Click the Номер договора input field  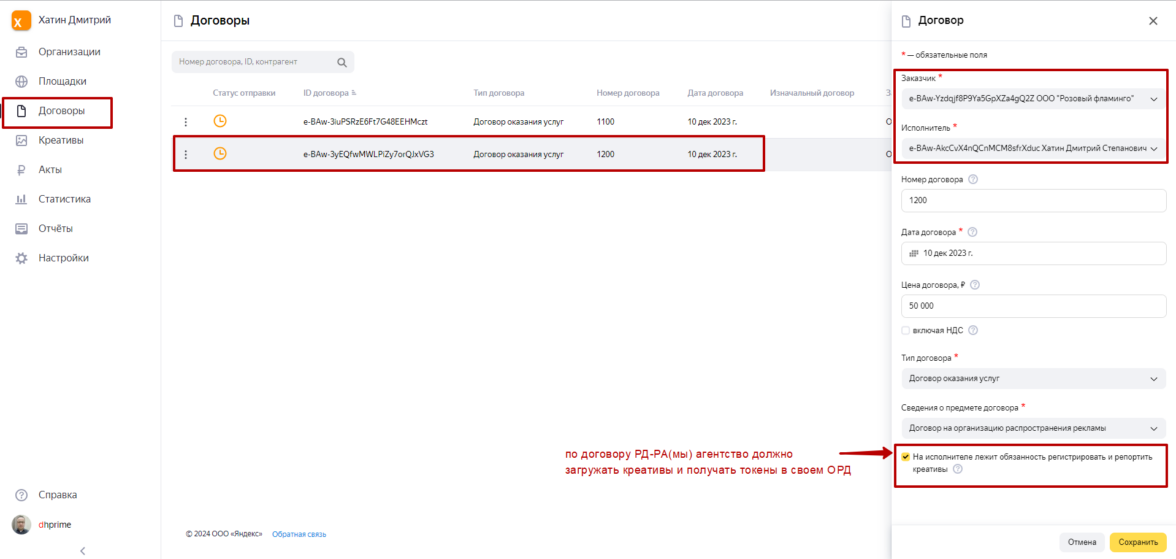click(x=1033, y=201)
